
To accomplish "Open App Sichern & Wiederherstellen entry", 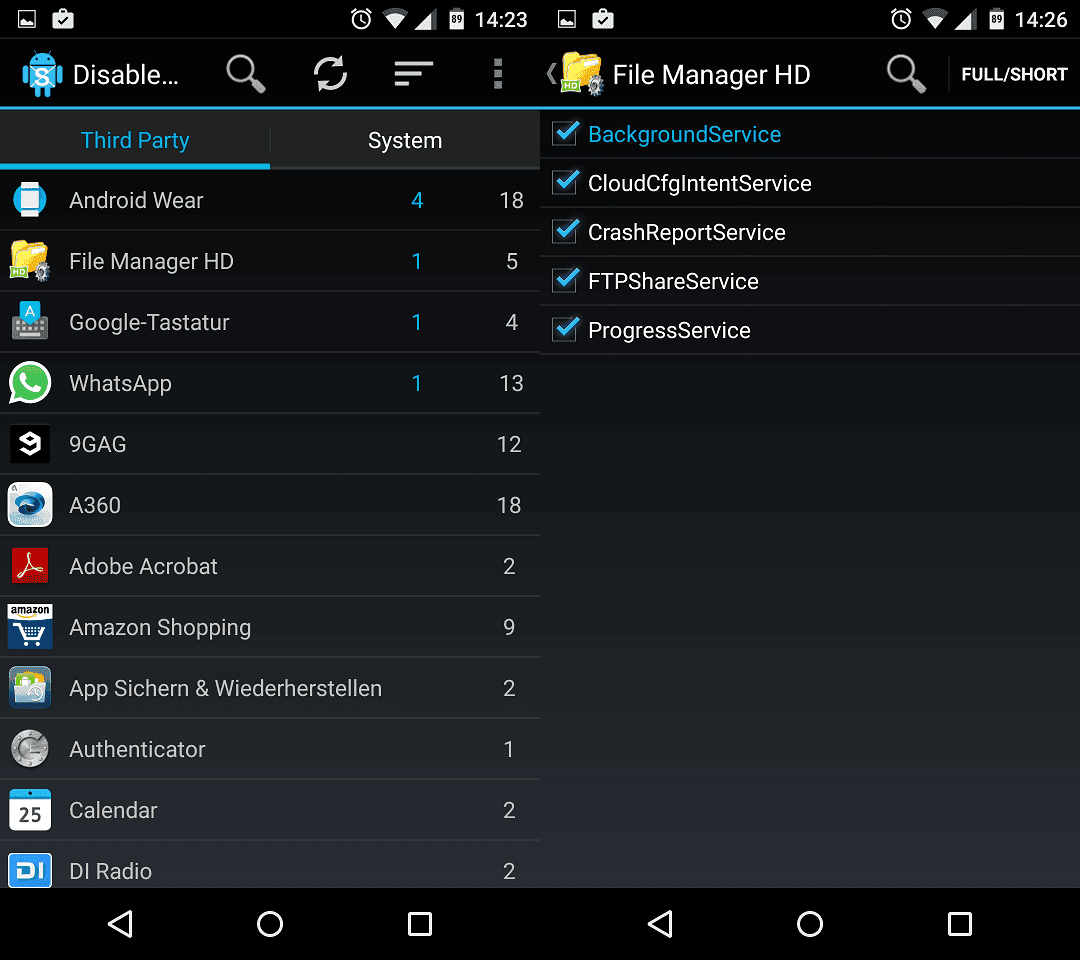I will (270, 687).
